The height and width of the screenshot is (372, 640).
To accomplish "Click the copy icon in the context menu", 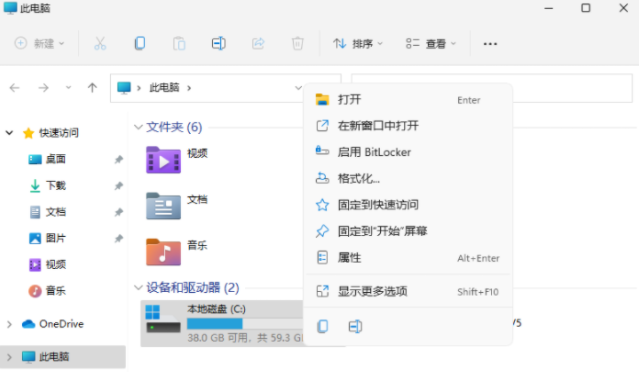I will pyautogui.click(x=322, y=326).
